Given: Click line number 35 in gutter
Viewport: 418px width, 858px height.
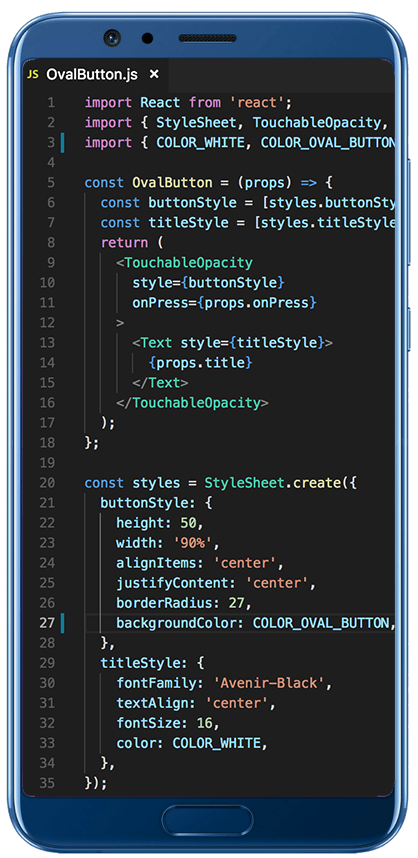Looking at the screenshot, I should 48,783.
